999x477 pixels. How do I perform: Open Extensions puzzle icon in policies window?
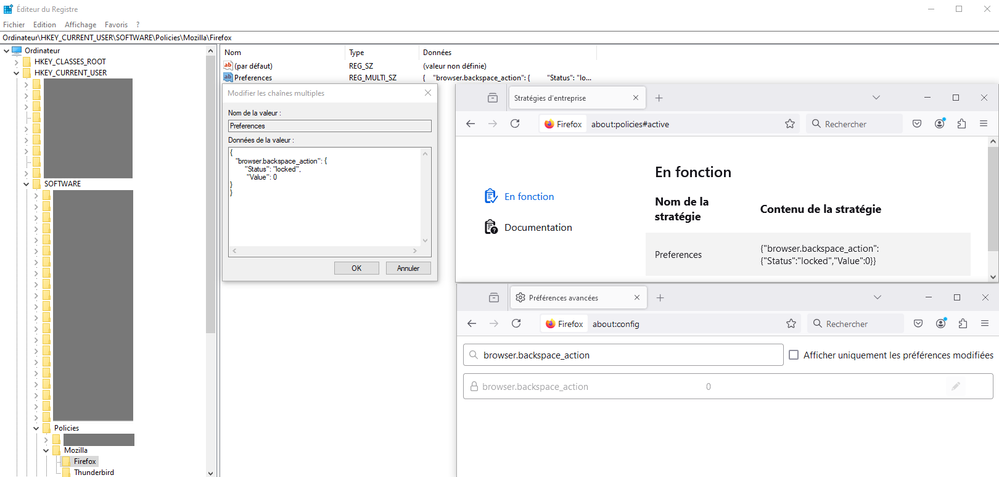[x=962, y=124]
